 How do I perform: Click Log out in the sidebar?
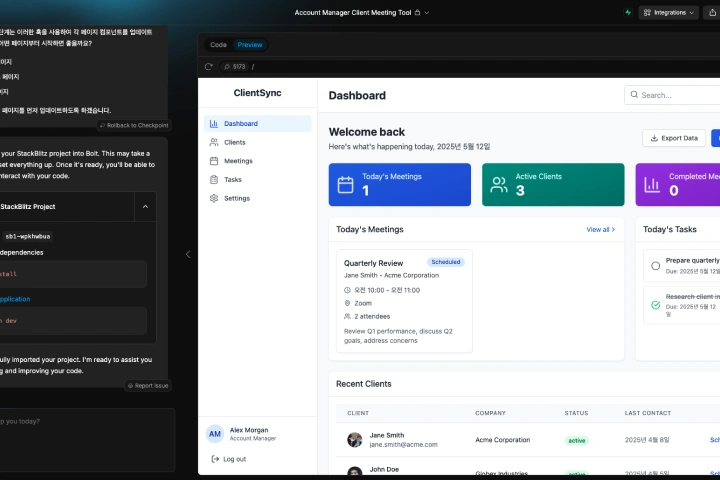pos(228,459)
